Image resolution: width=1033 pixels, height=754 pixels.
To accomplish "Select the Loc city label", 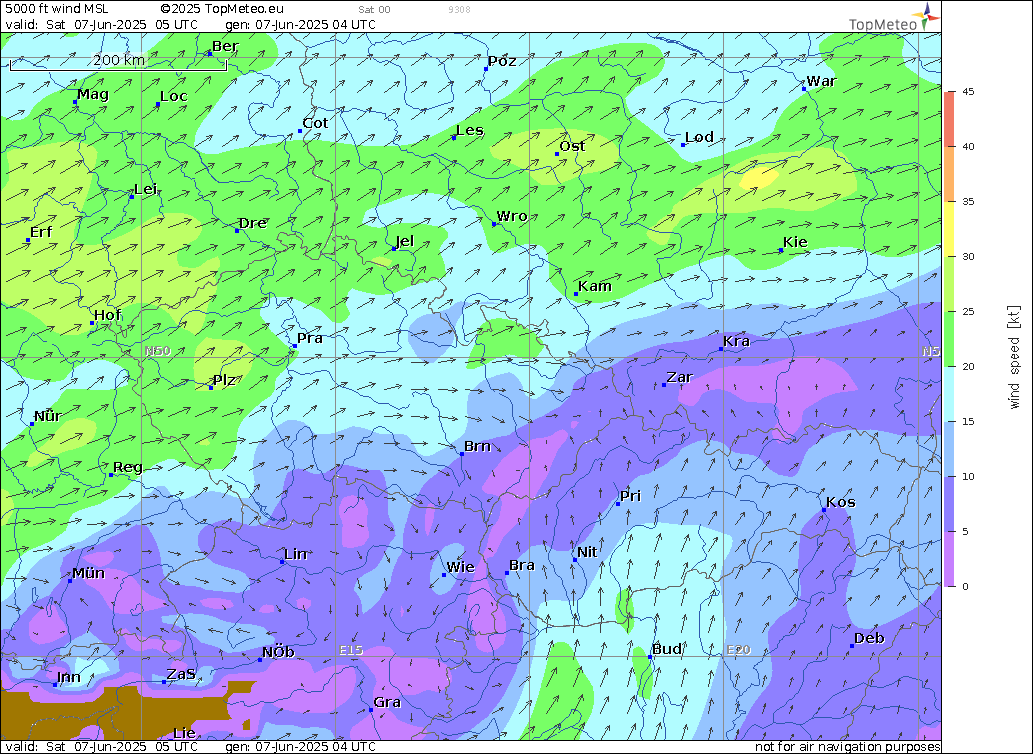I will (x=174, y=96).
